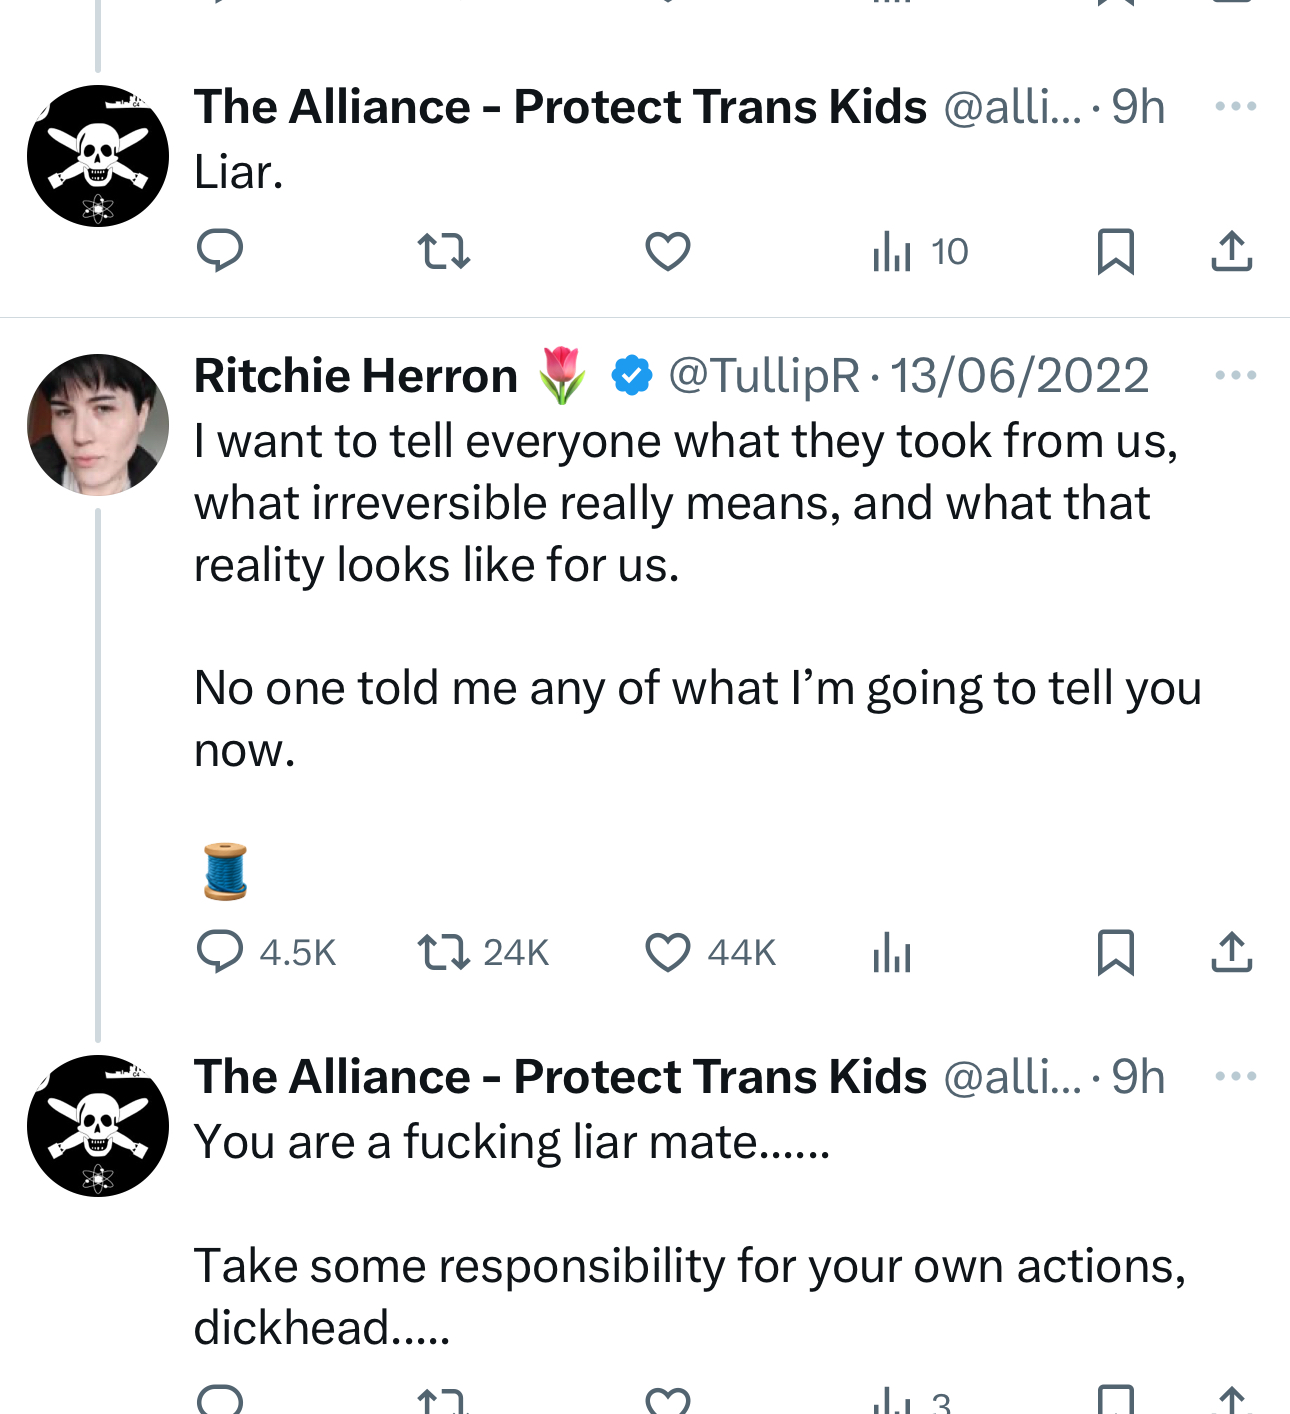Open Ritchie Herron's profile picture

point(98,425)
